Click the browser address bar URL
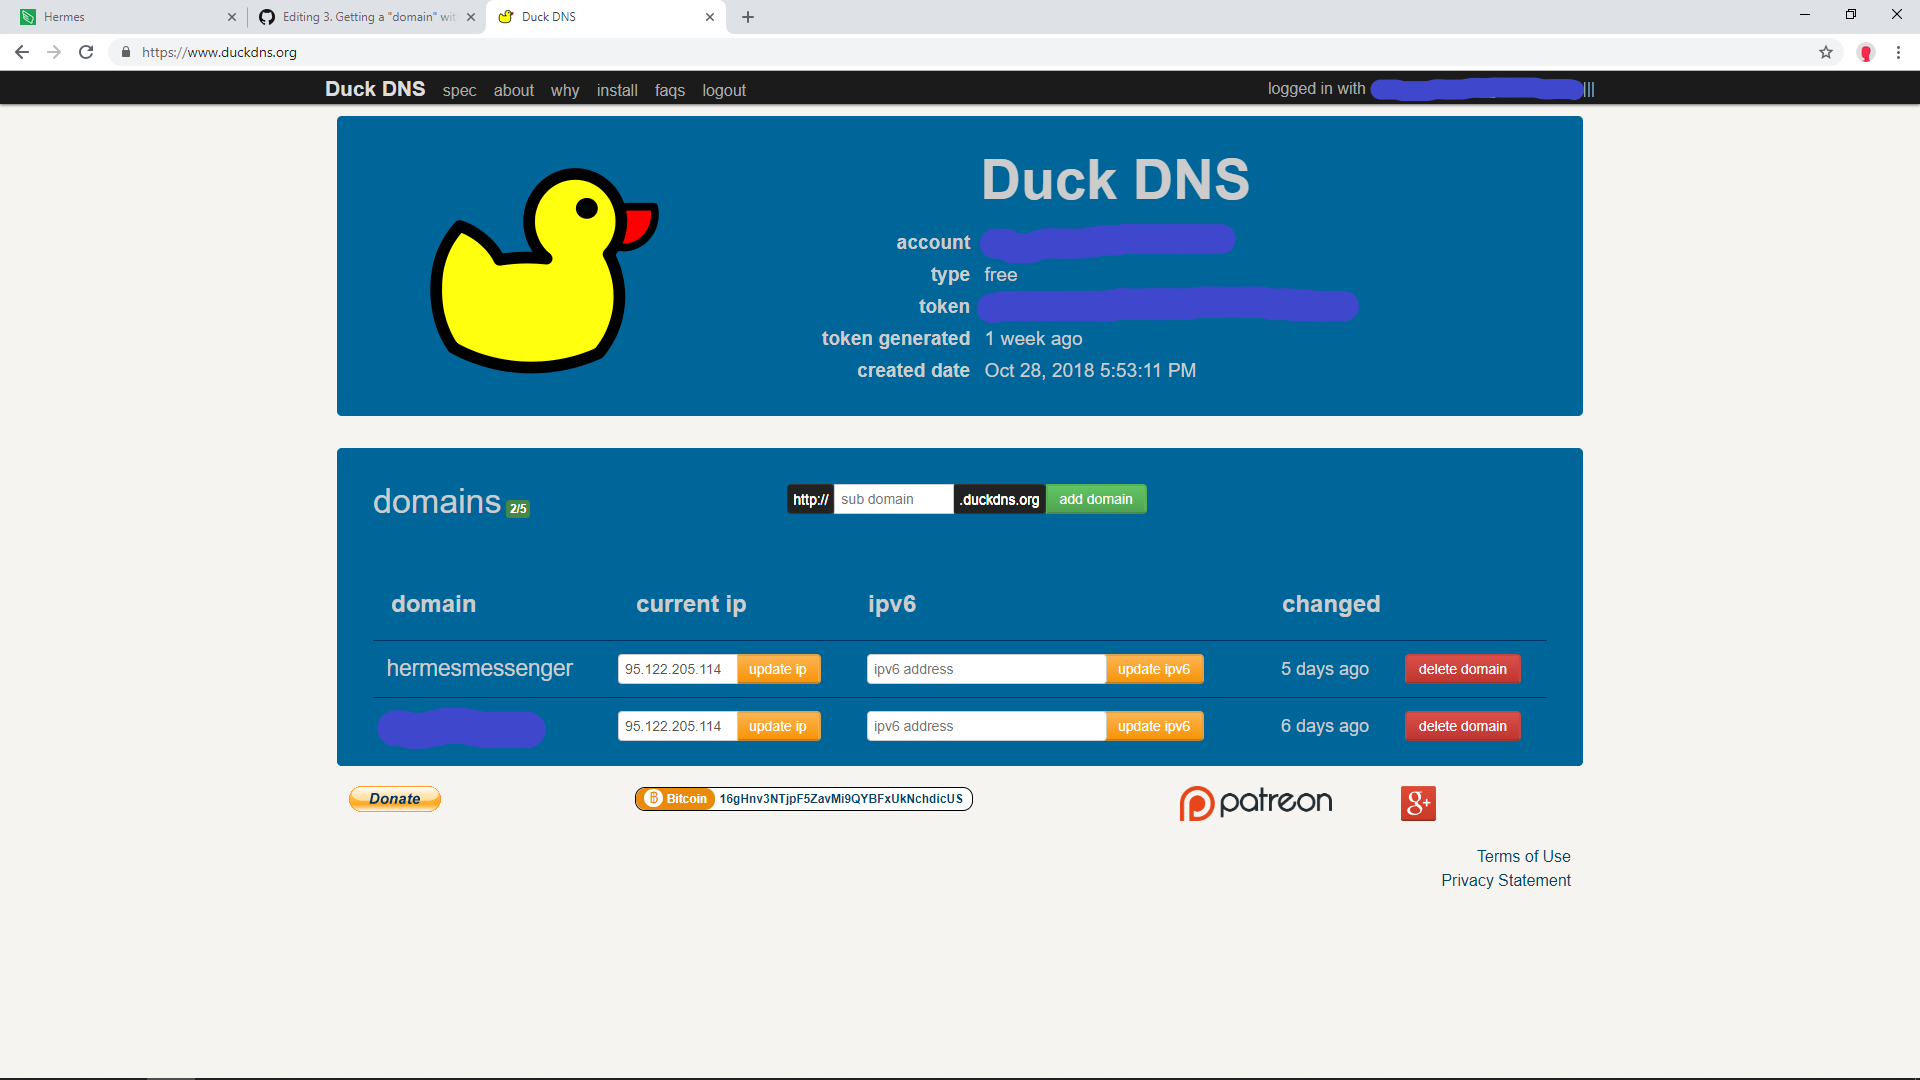 coord(219,52)
